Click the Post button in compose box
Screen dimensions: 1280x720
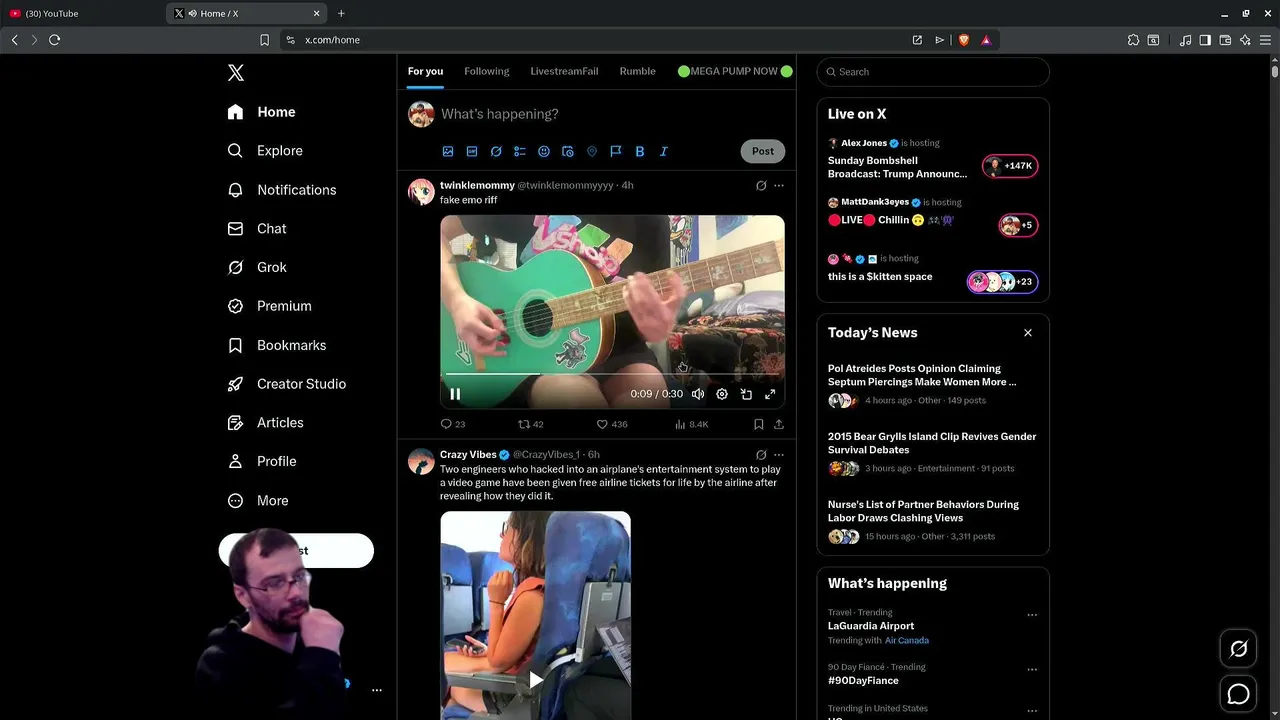click(x=763, y=151)
